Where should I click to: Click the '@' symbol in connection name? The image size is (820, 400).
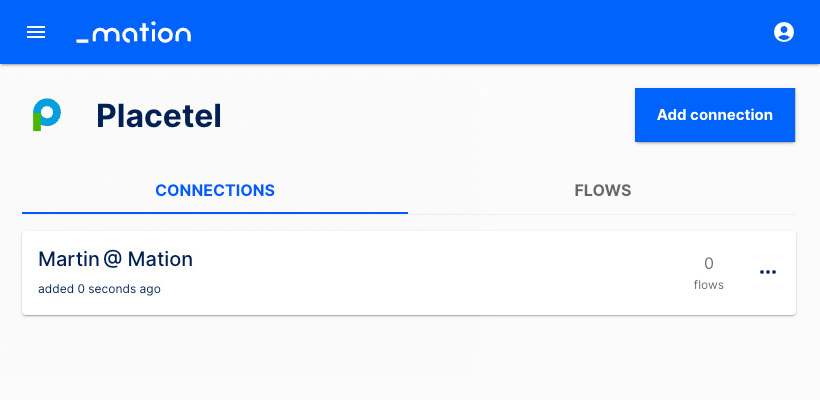[112, 259]
